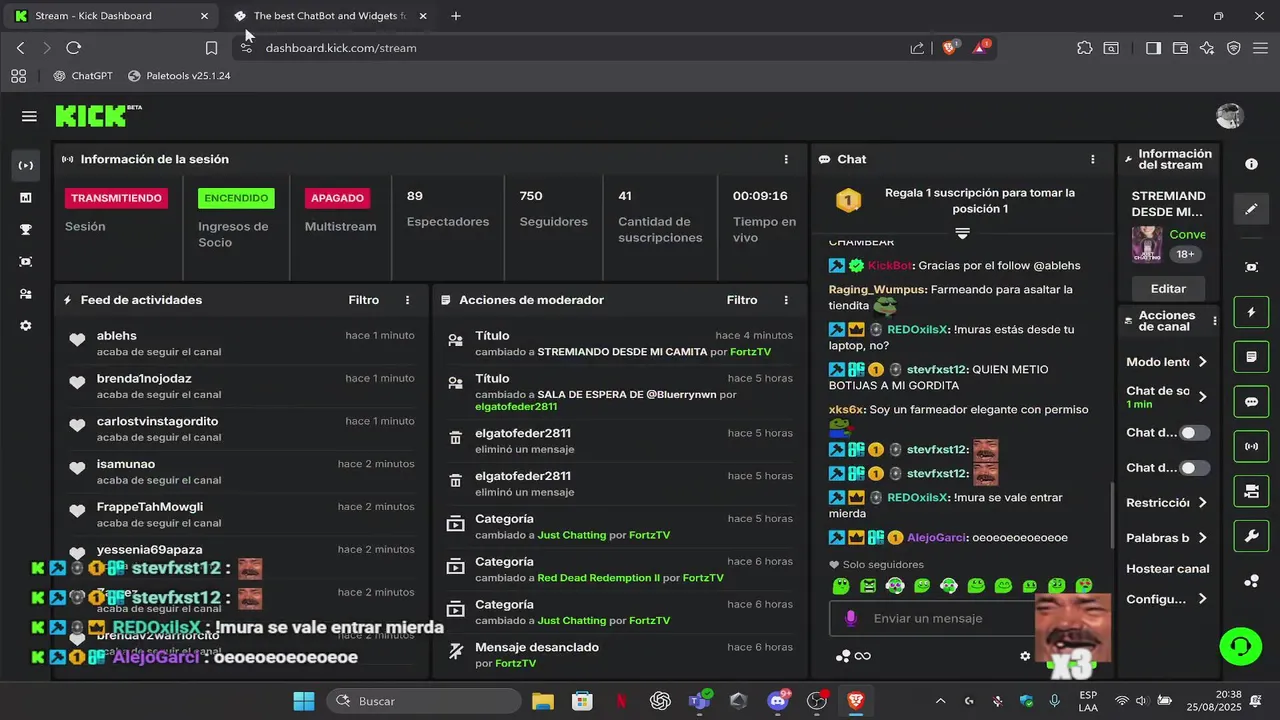Click the capture frame icon in left sidebar
Viewport: 1280px width, 720px height.
26,262
